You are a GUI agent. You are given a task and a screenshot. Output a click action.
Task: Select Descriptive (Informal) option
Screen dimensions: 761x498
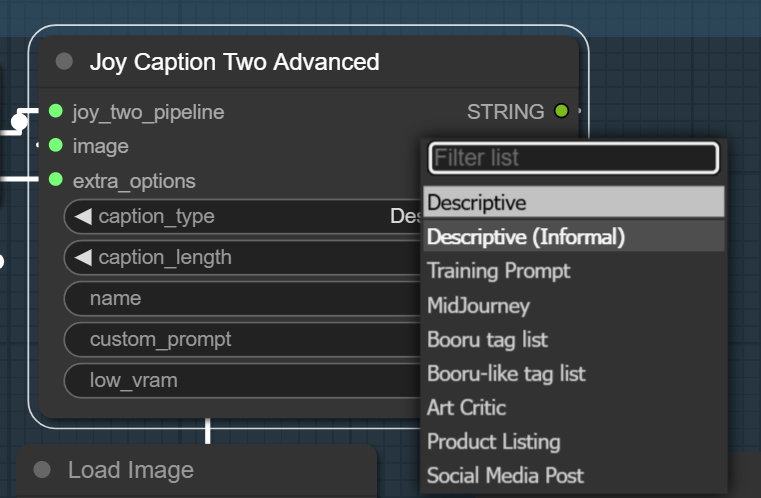tap(574, 236)
